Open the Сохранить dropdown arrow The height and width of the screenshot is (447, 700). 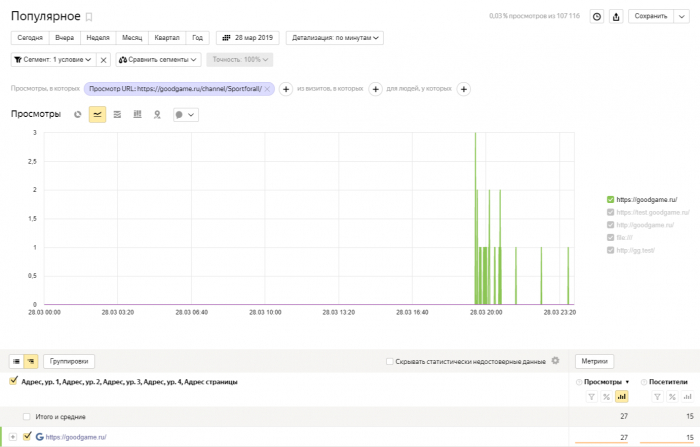click(681, 17)
